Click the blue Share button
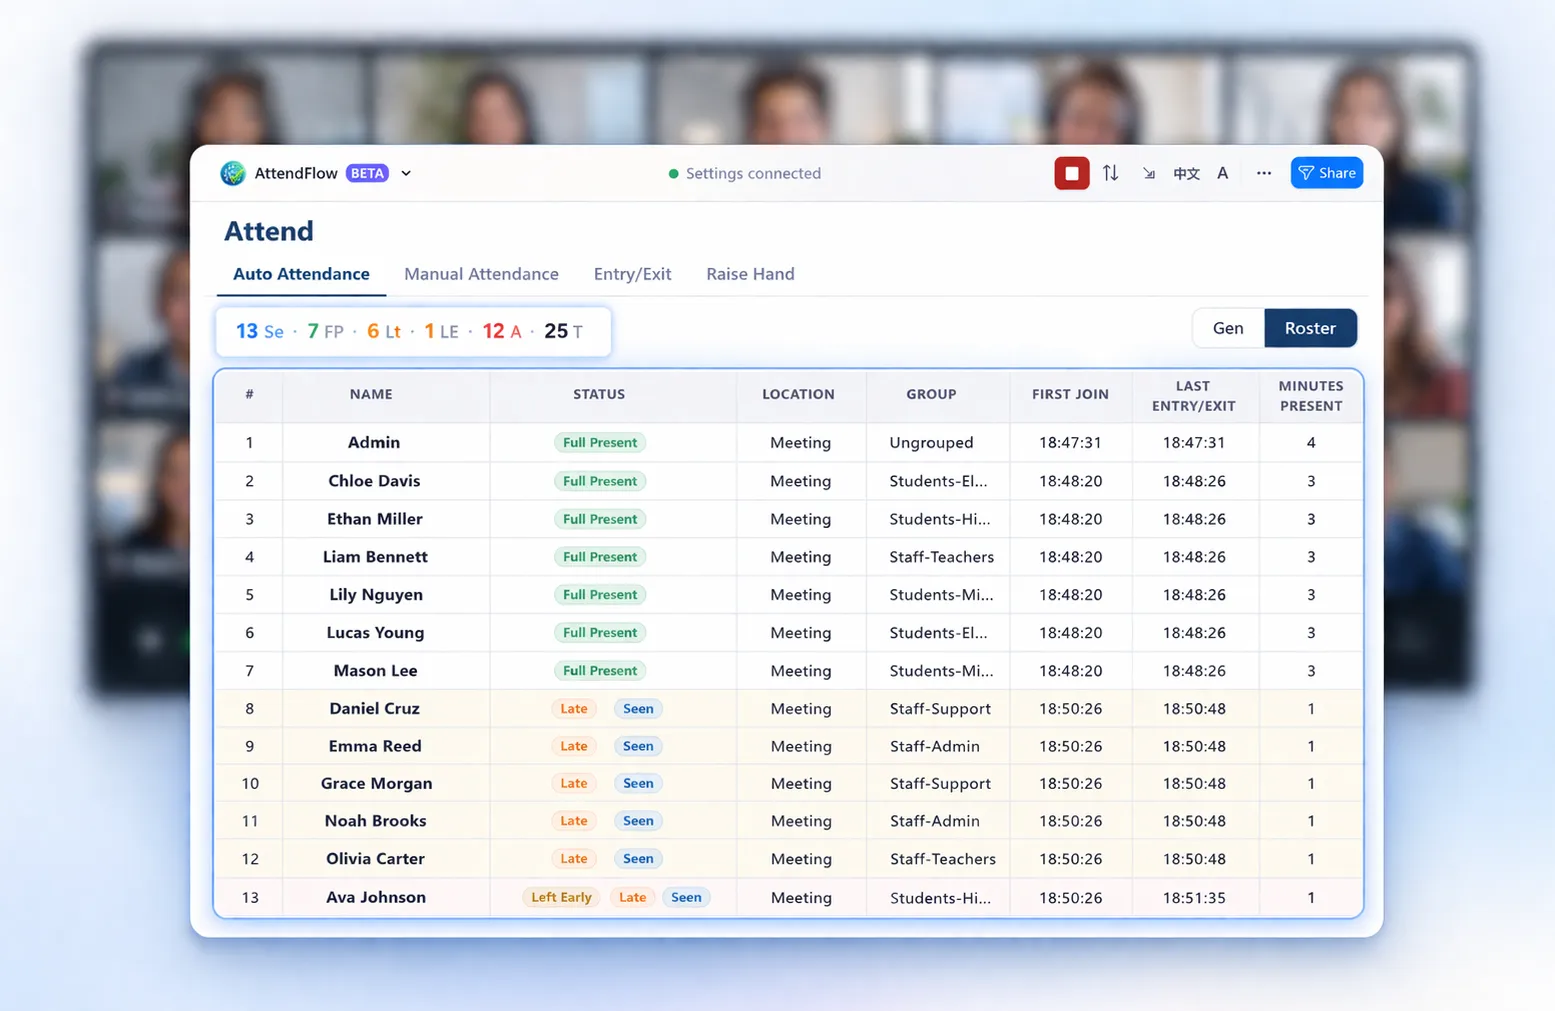The width and height of the screenshot is (1555, 1011). [1326, 172]
